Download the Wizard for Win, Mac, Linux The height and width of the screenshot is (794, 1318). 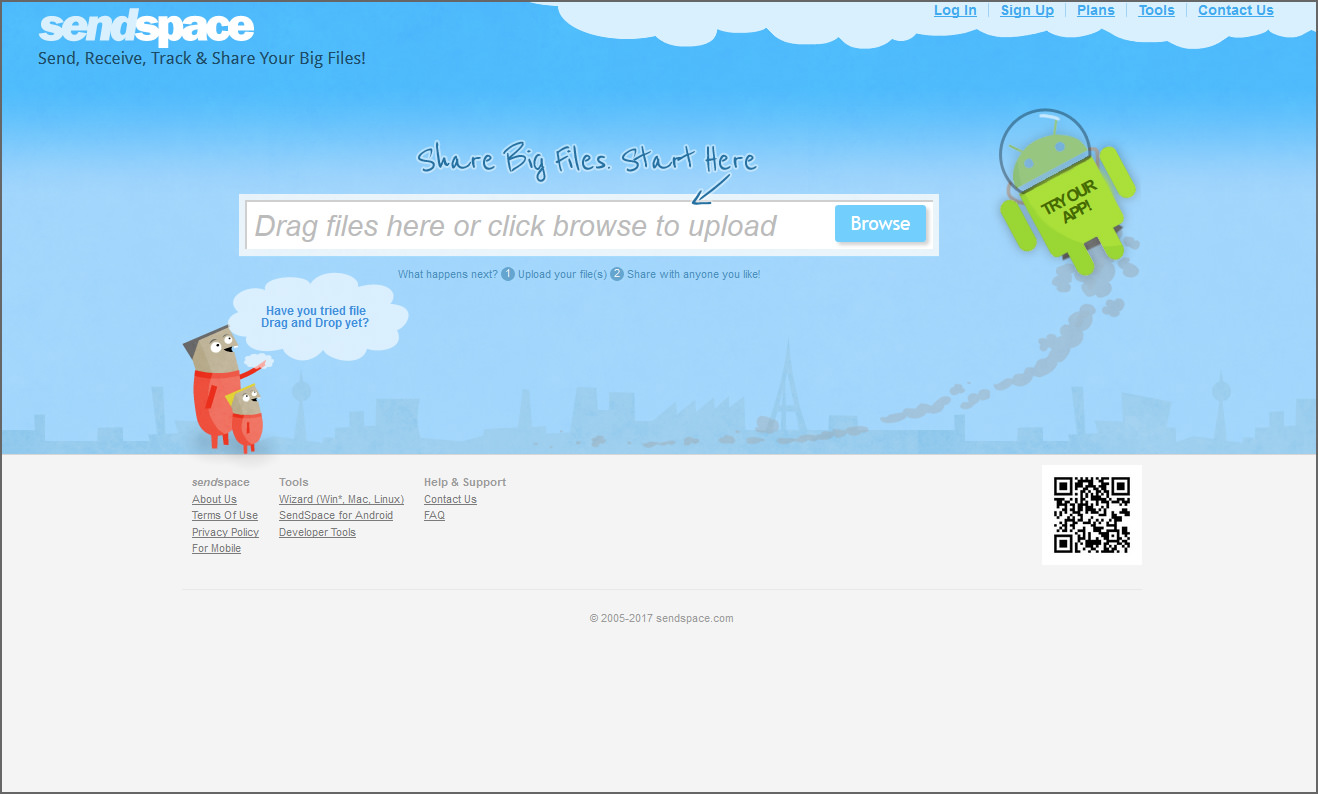(340, 499)
